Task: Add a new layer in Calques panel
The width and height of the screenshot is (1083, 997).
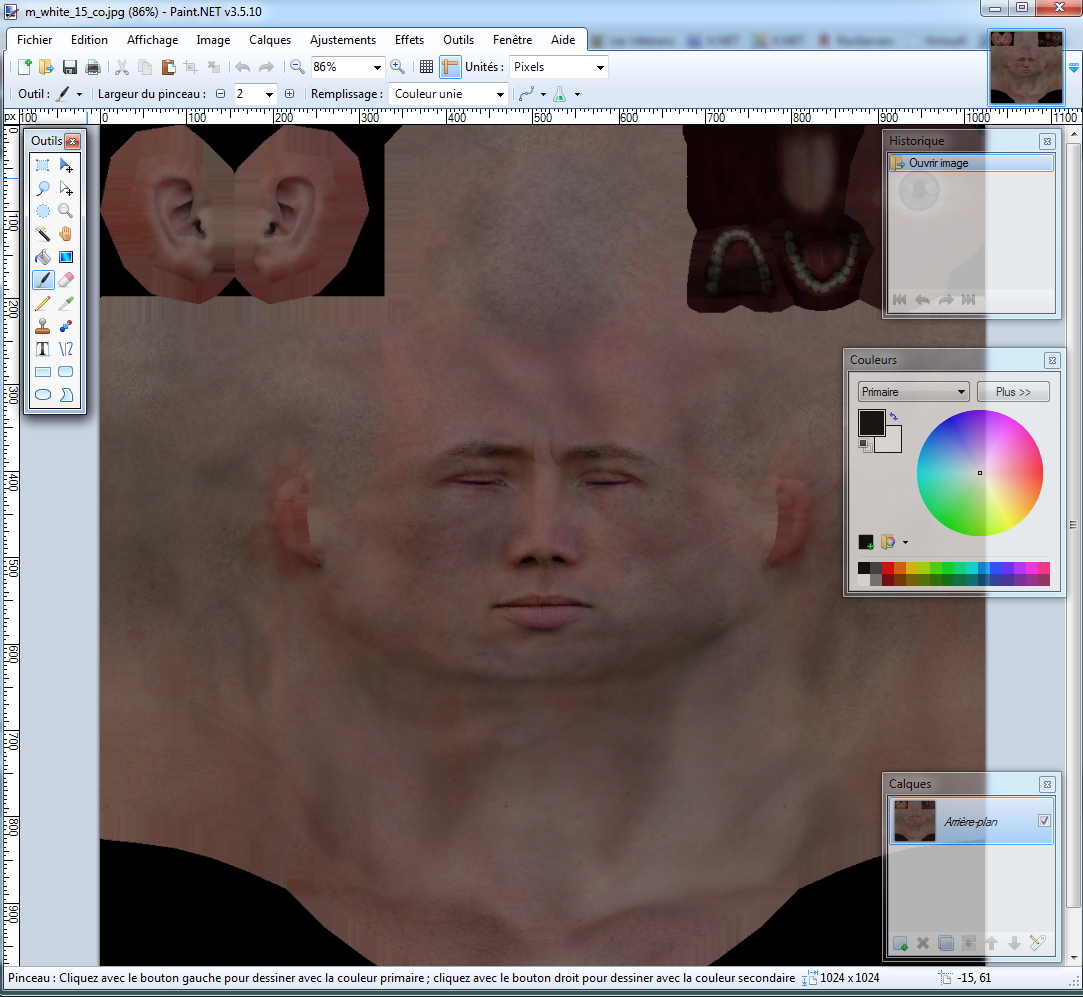Action: coord(900,943)
